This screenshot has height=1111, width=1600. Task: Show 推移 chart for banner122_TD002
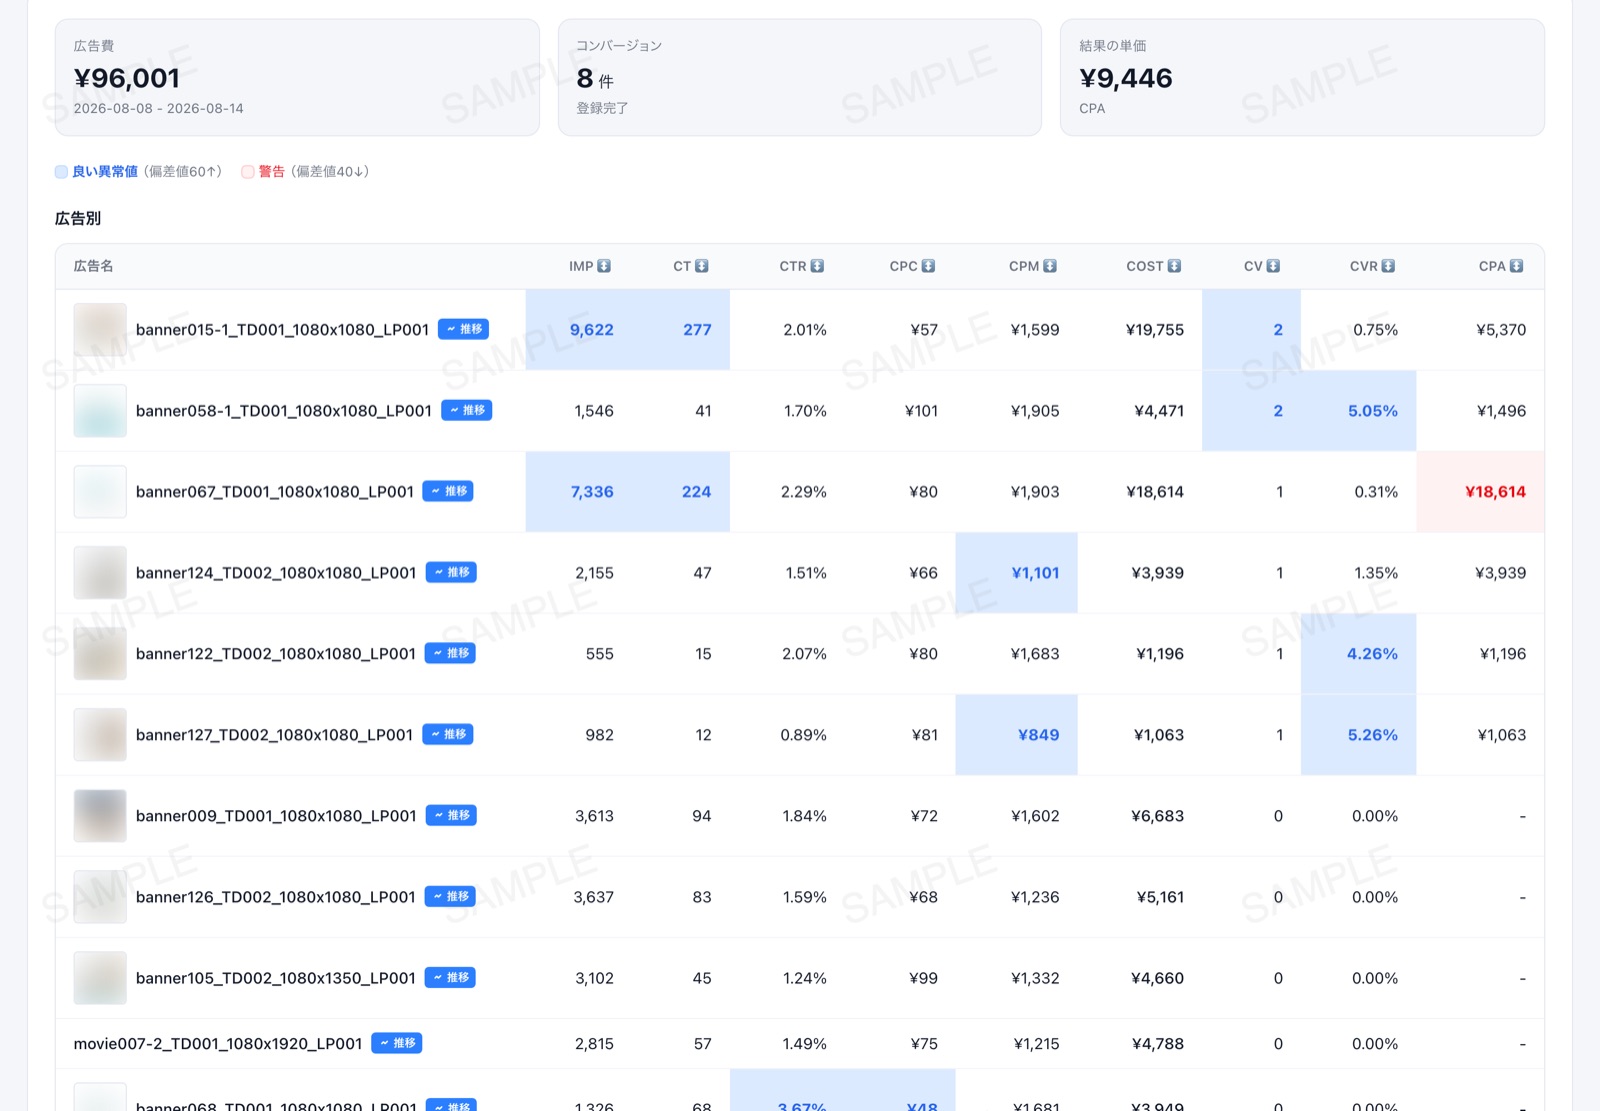click(450, 653)
